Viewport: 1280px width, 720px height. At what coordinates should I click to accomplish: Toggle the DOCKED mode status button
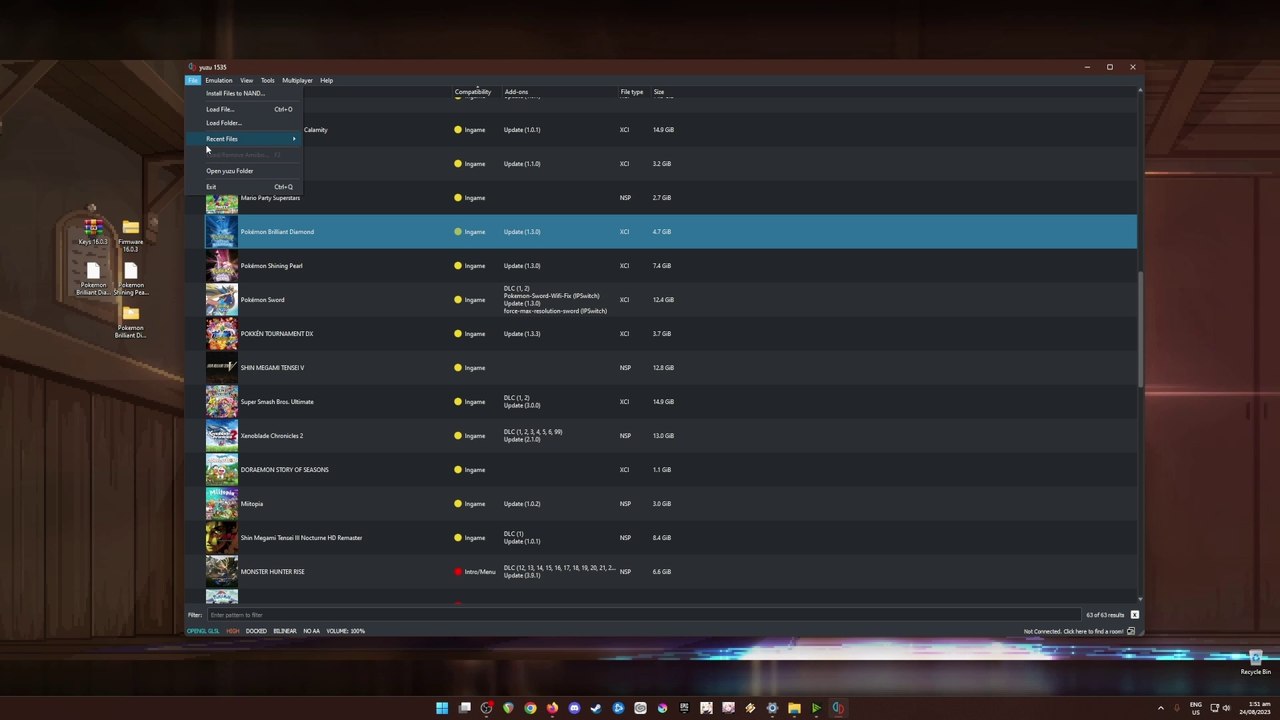[x=256, y=631]
